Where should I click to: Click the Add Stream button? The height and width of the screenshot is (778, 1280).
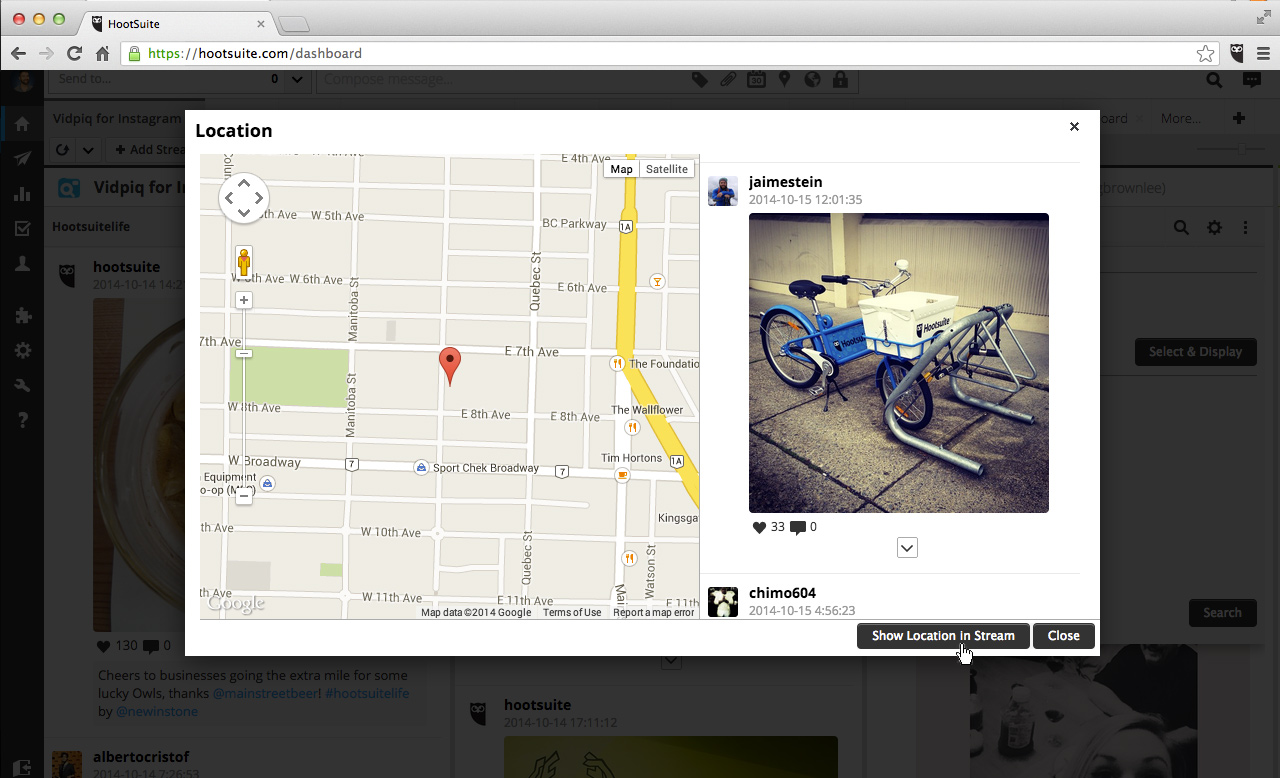pos(151,150)
